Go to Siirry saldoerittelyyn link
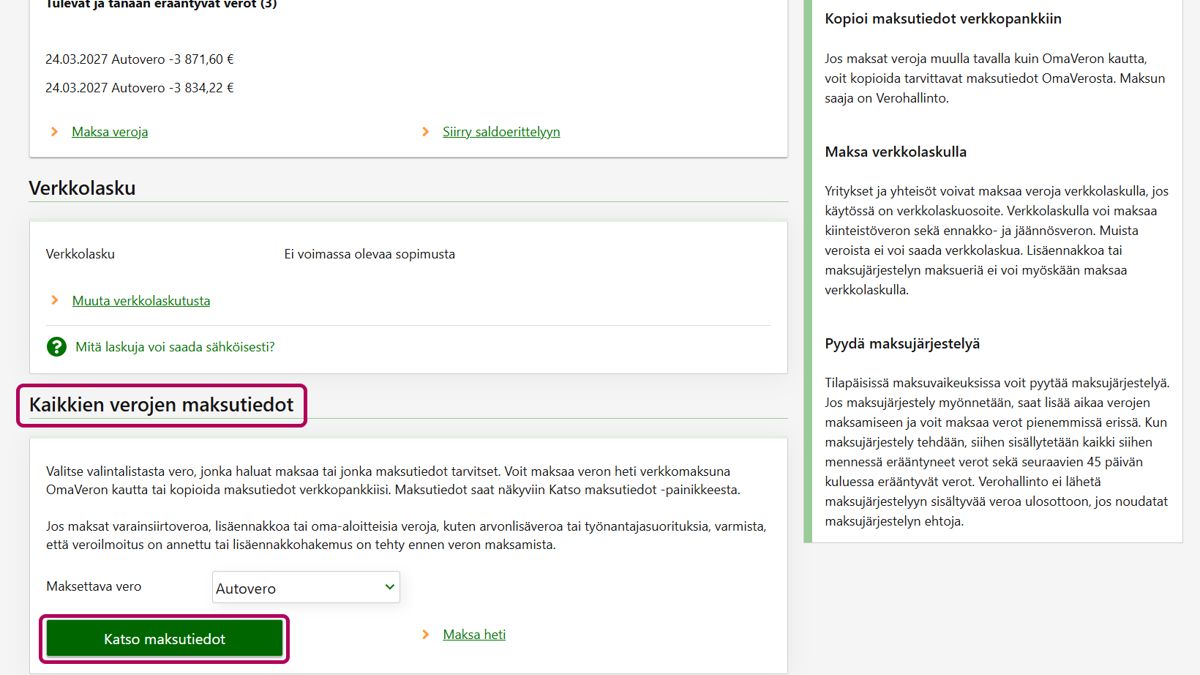Viewport: 1200px width, 675px height. [501, 132]
